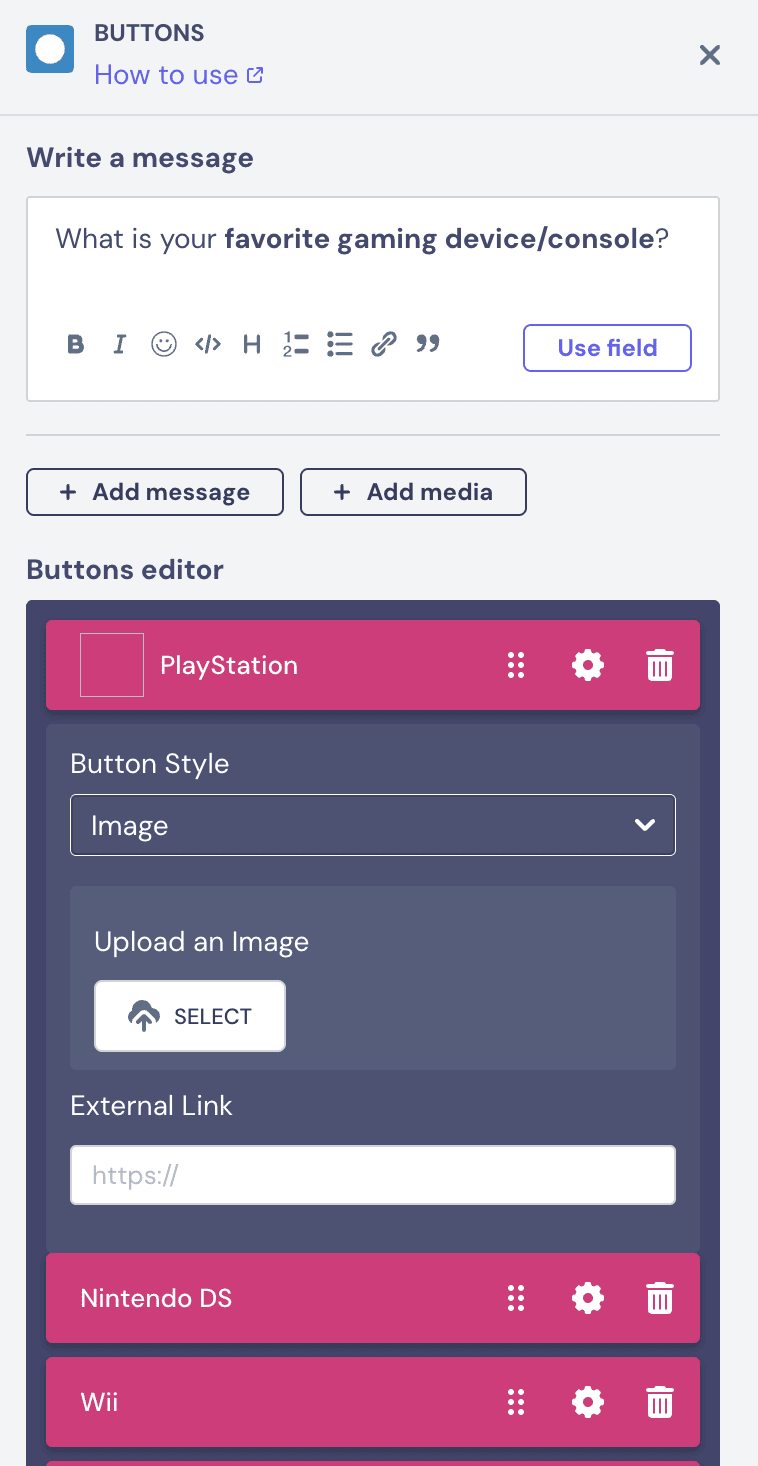Insert inline code formatting
758x1466 pixels.
click(208, 345)
